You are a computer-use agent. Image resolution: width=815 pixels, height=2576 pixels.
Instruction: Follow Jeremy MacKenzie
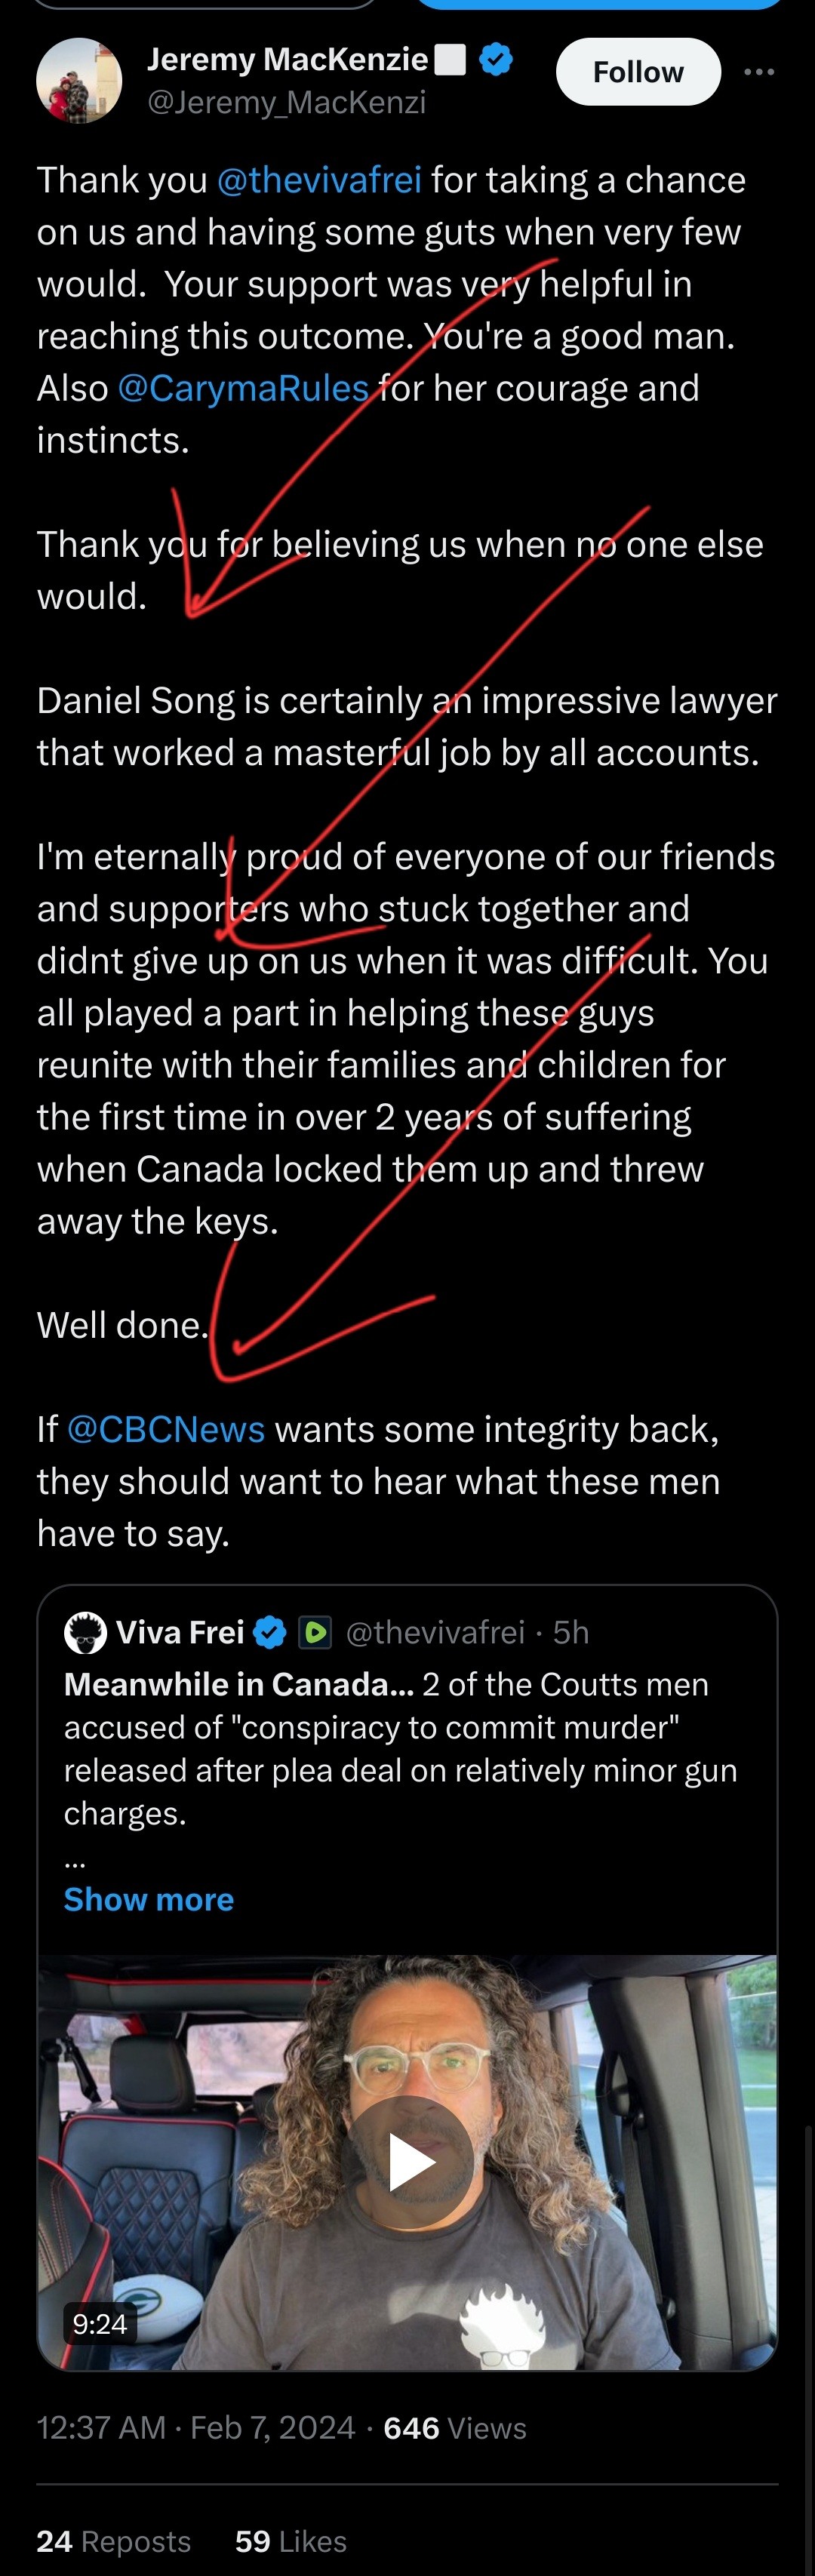tap(638, 72)
